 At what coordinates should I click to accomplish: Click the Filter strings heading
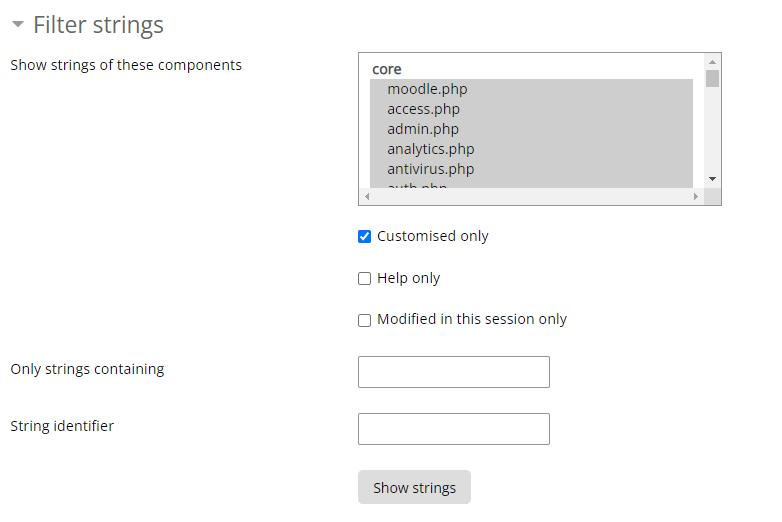tap(98, 25)
